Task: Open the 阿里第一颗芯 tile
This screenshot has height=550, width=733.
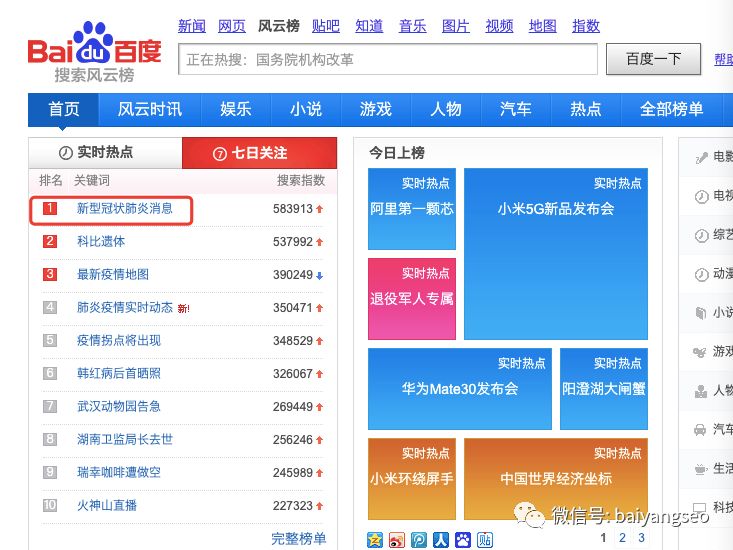Action: tap(412, 209)
